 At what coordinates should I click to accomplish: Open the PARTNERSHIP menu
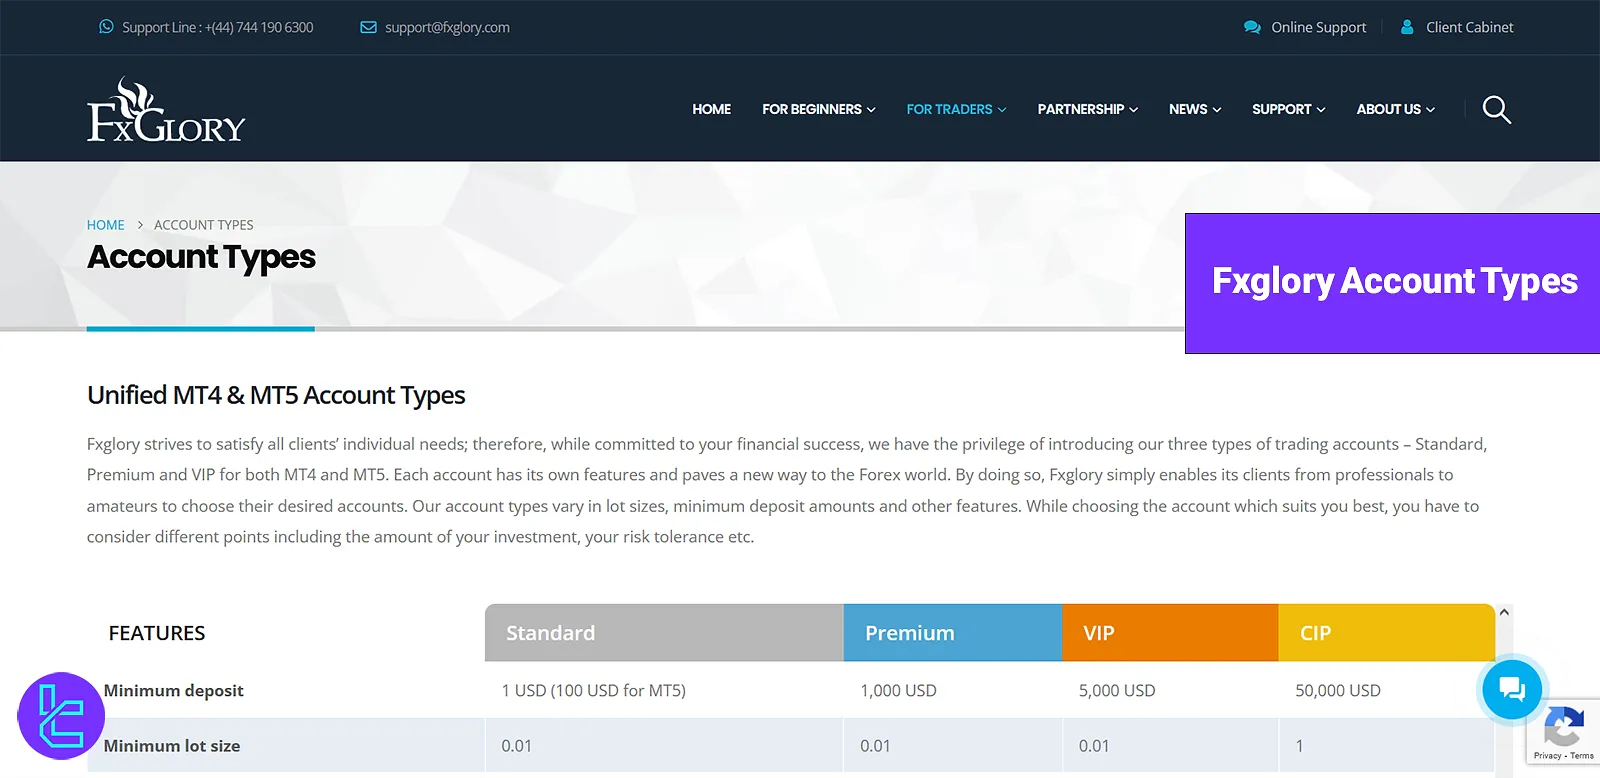click(1080, 109)
